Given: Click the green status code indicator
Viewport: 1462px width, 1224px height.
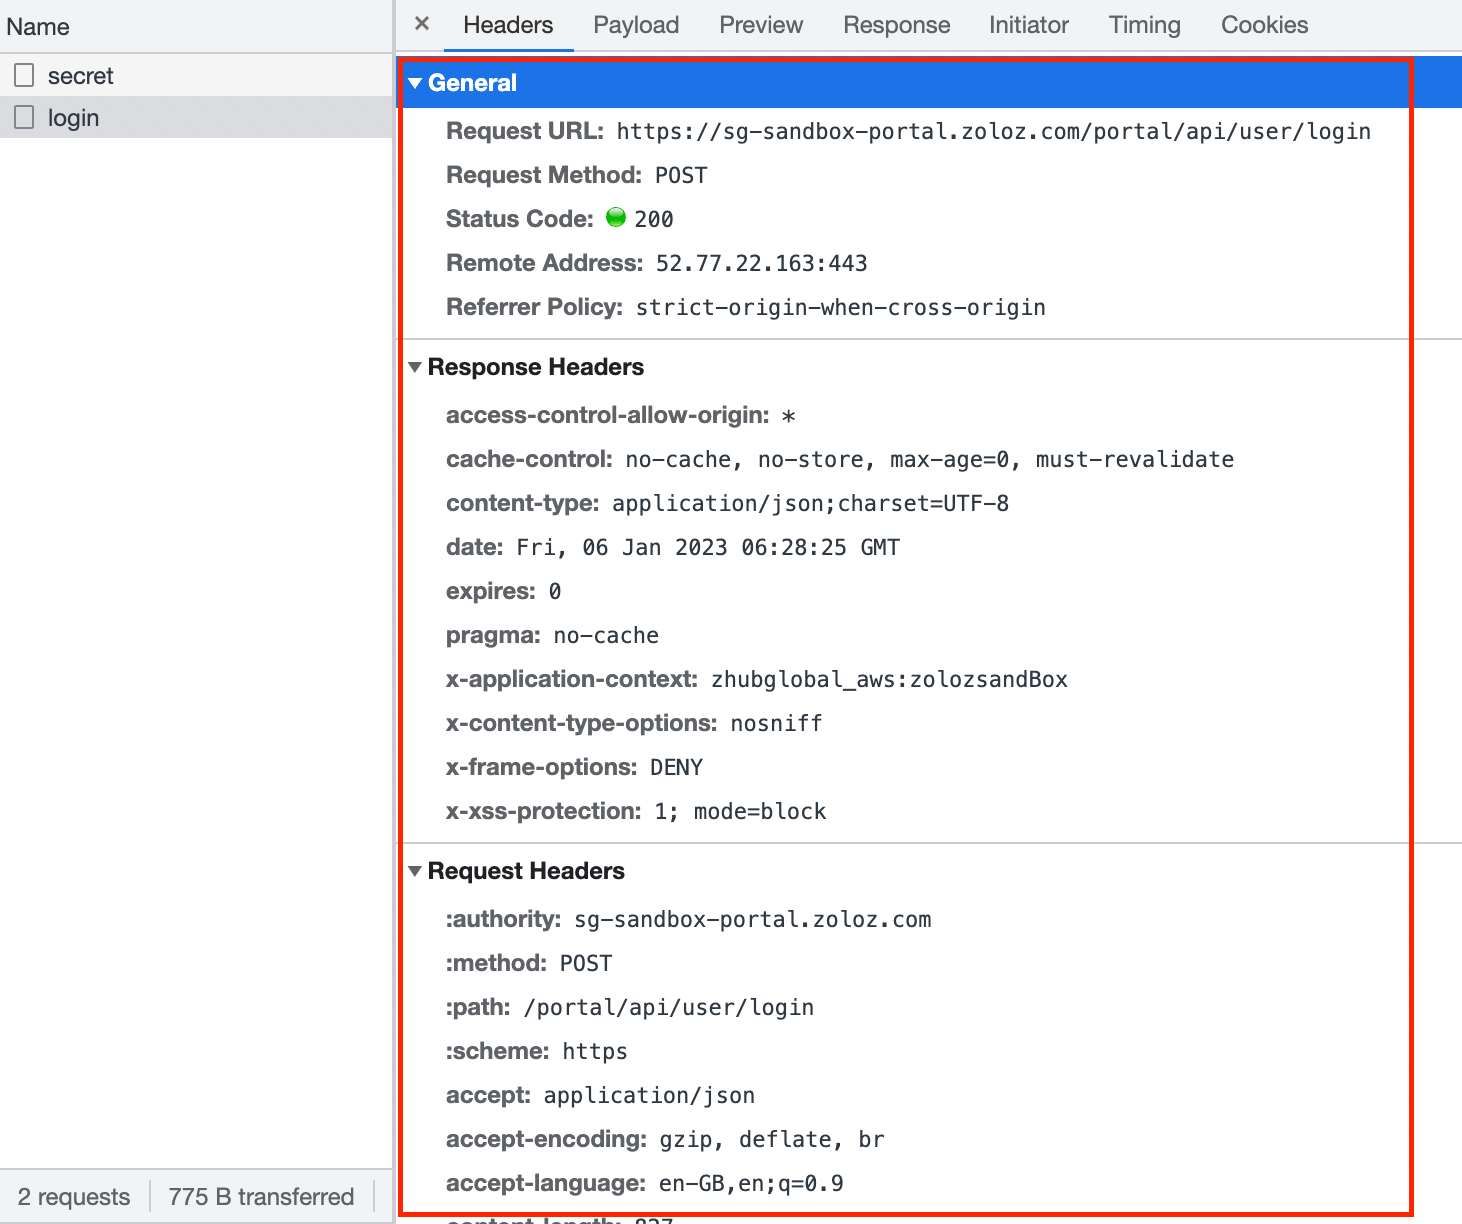Looking at the screenshot, I should pyautogui.click(x=616, y=217).
